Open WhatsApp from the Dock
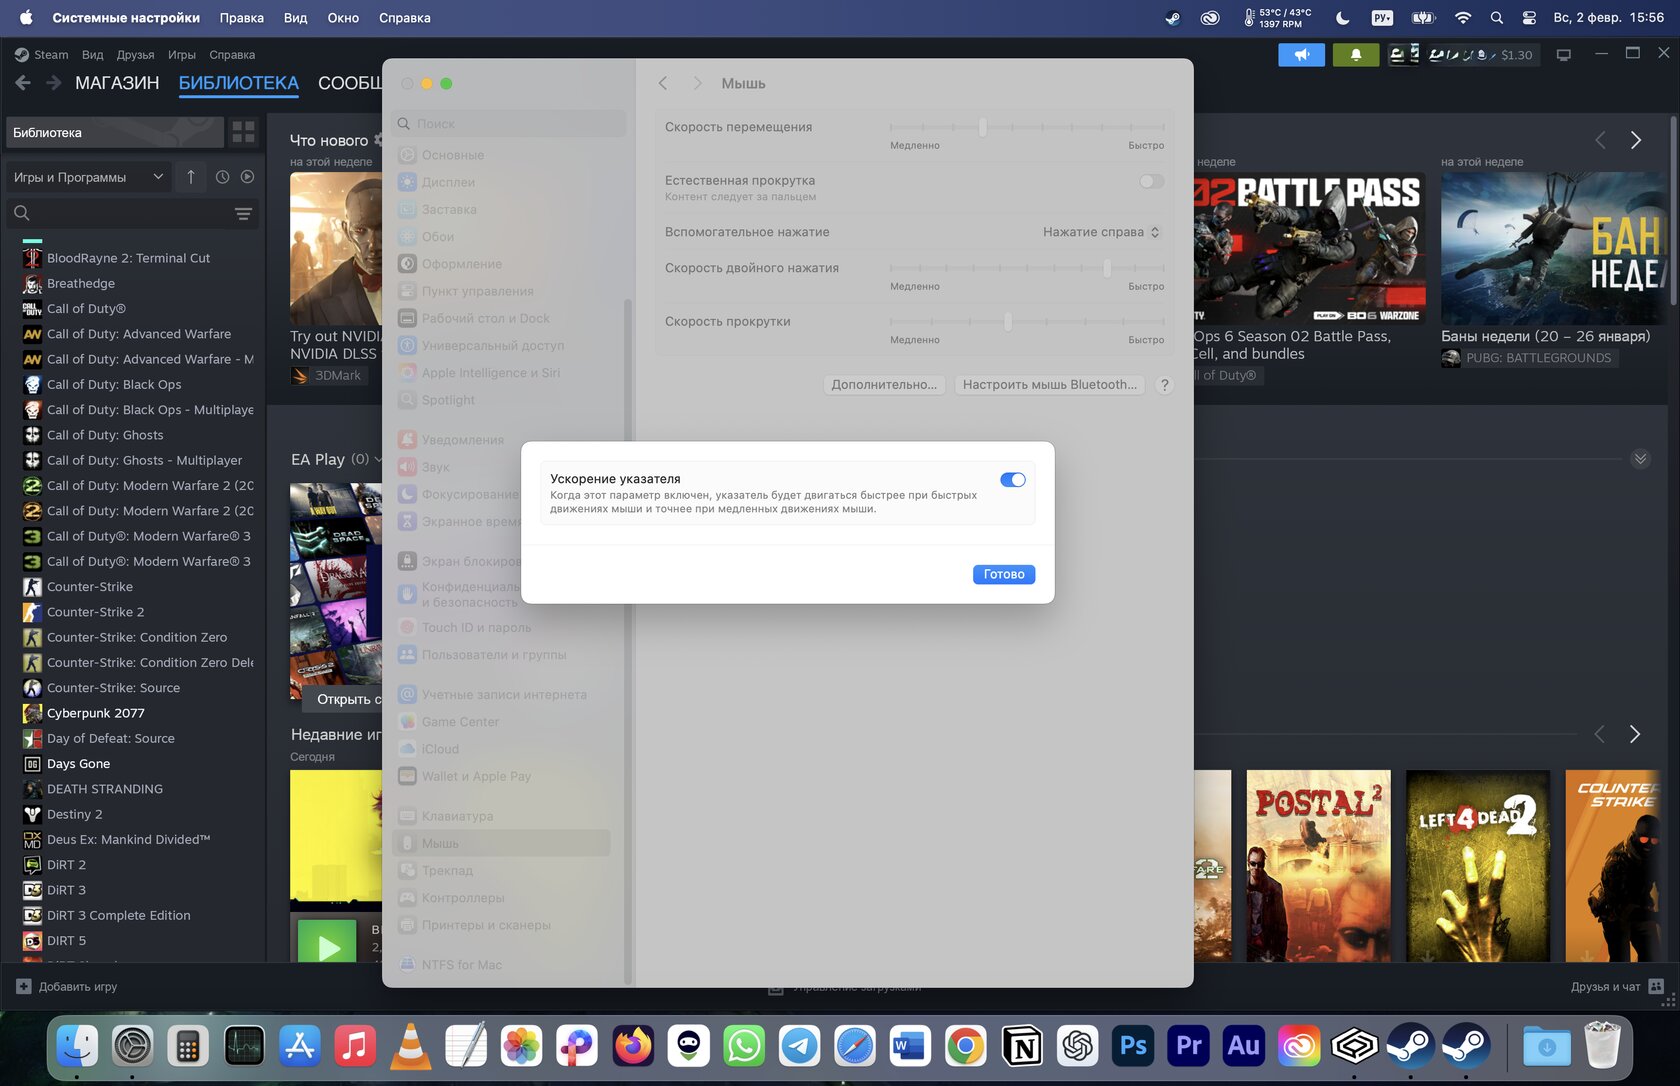Viewport: 1680px width, 1086px height. coord(744,1047)
